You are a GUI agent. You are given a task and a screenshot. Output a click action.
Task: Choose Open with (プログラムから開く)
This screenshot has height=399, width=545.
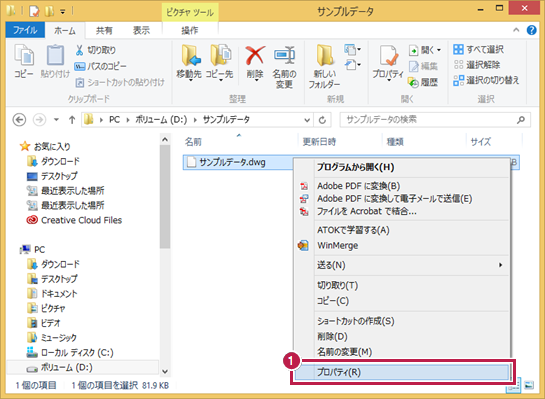pos(402,167)
